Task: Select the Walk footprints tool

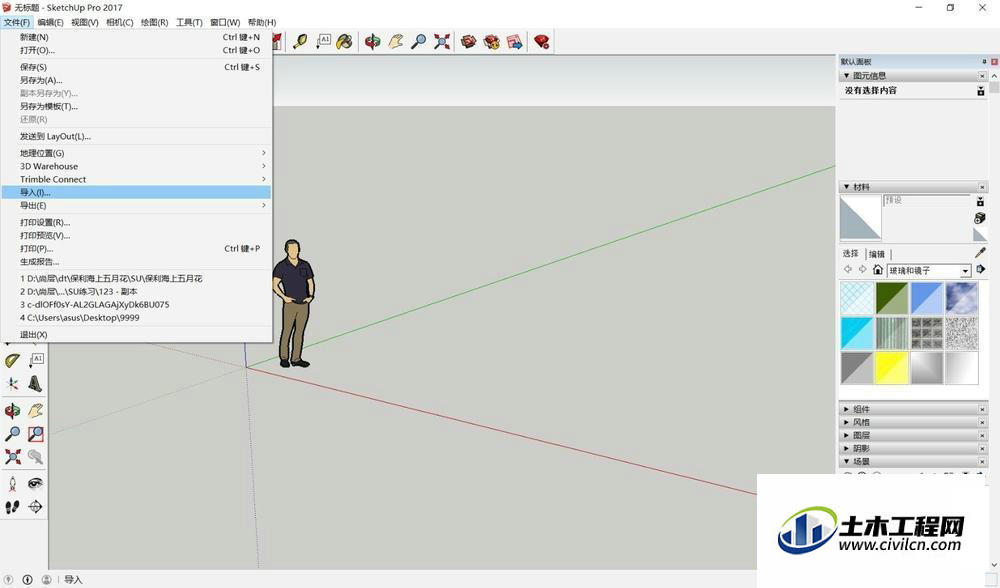Action: pos(12,507)
